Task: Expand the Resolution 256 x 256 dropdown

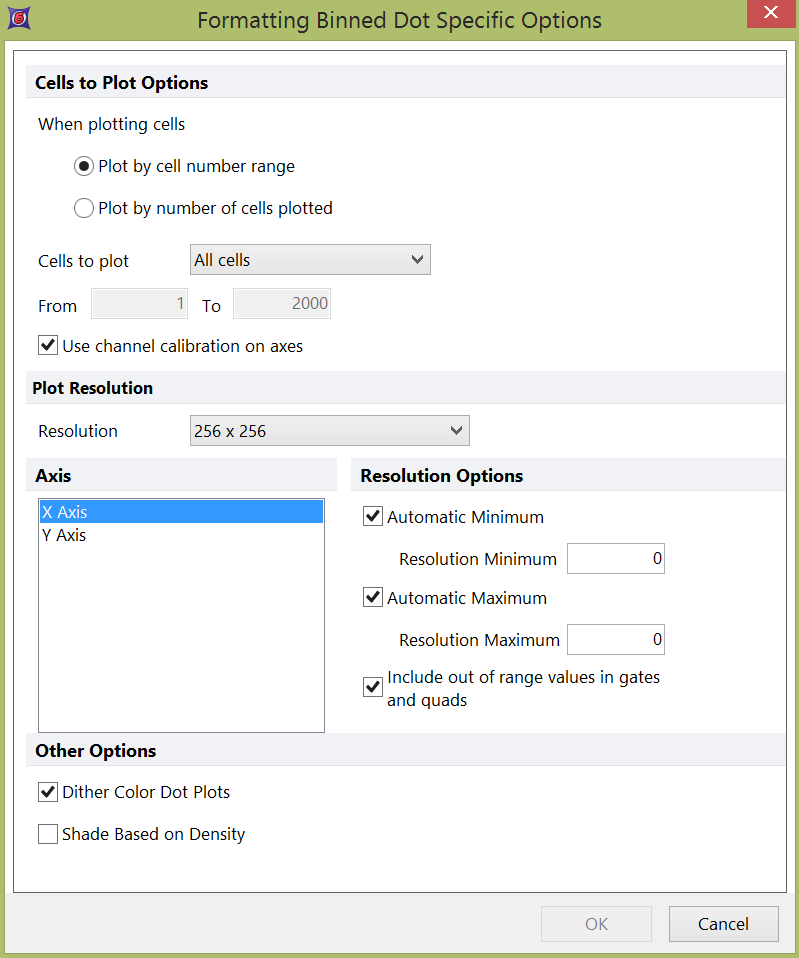Action: 329,431
